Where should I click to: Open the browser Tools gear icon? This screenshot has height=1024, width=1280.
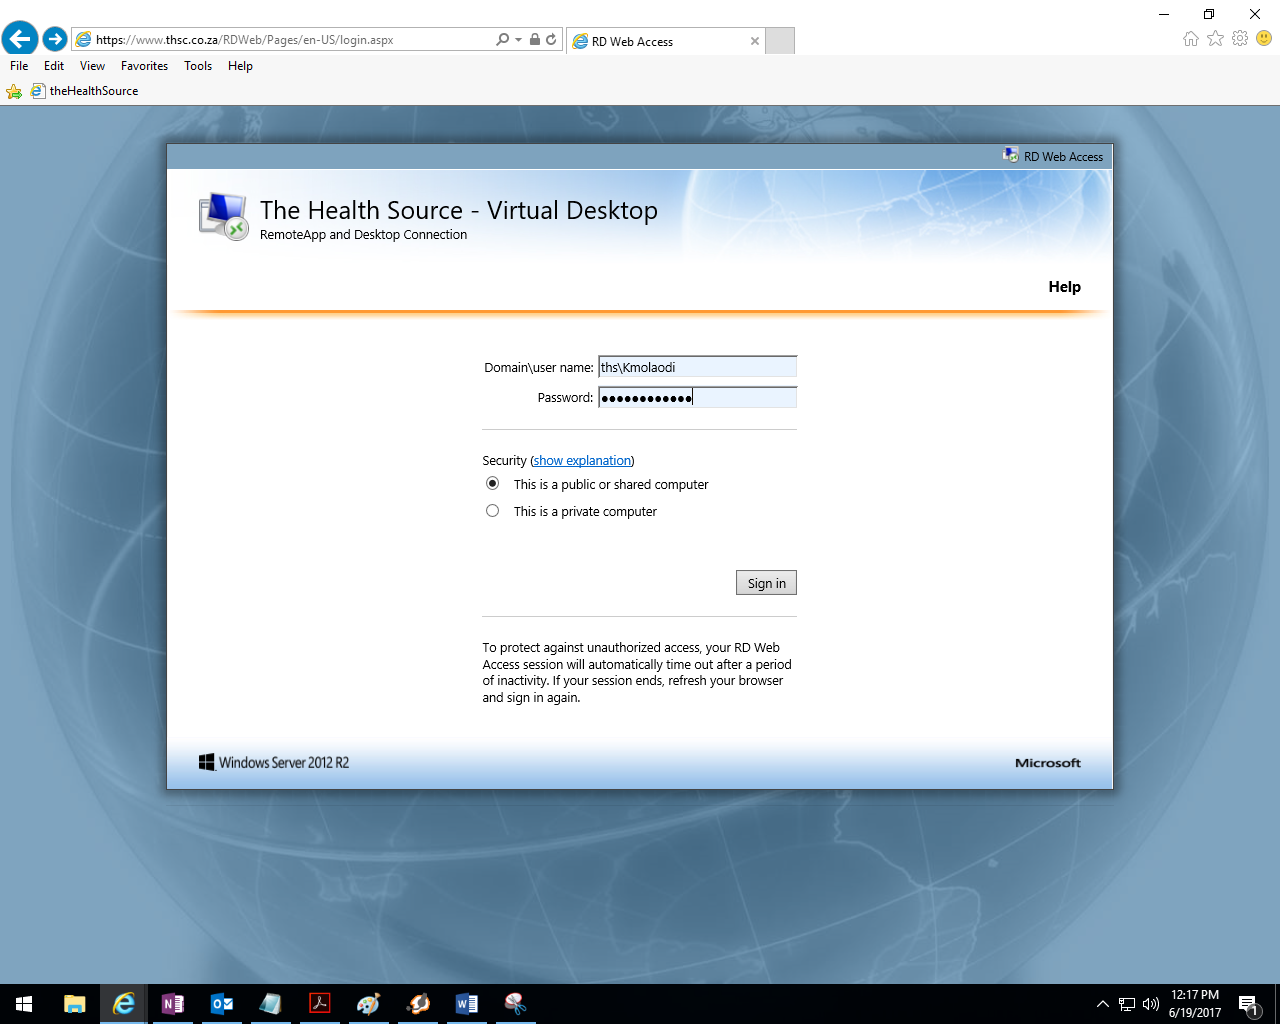pyautogui.click(x=1240, y=38)
